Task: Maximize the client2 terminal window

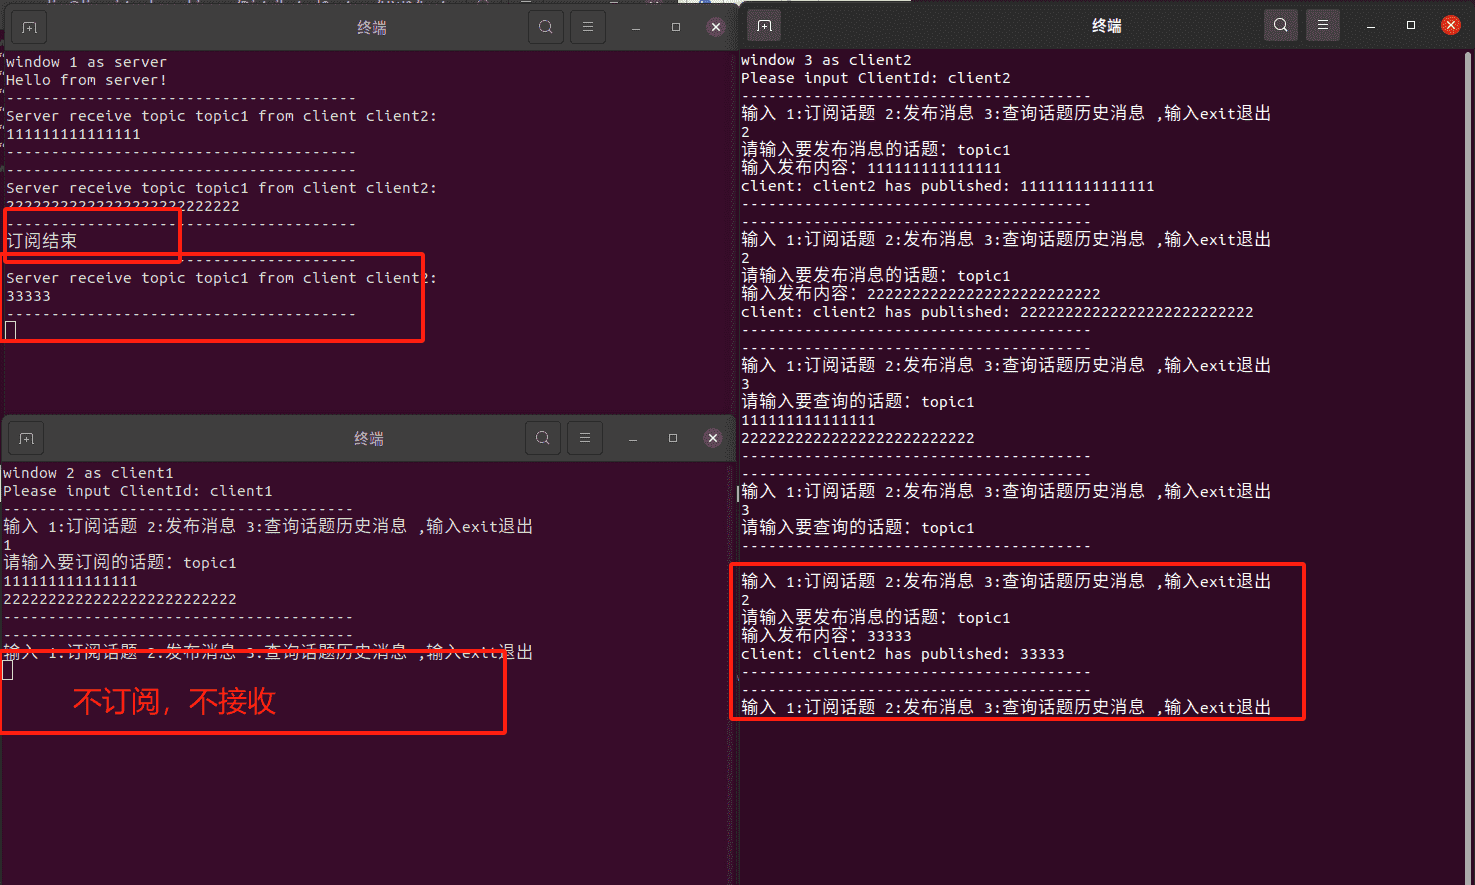Action: (x=1411, y=25)
